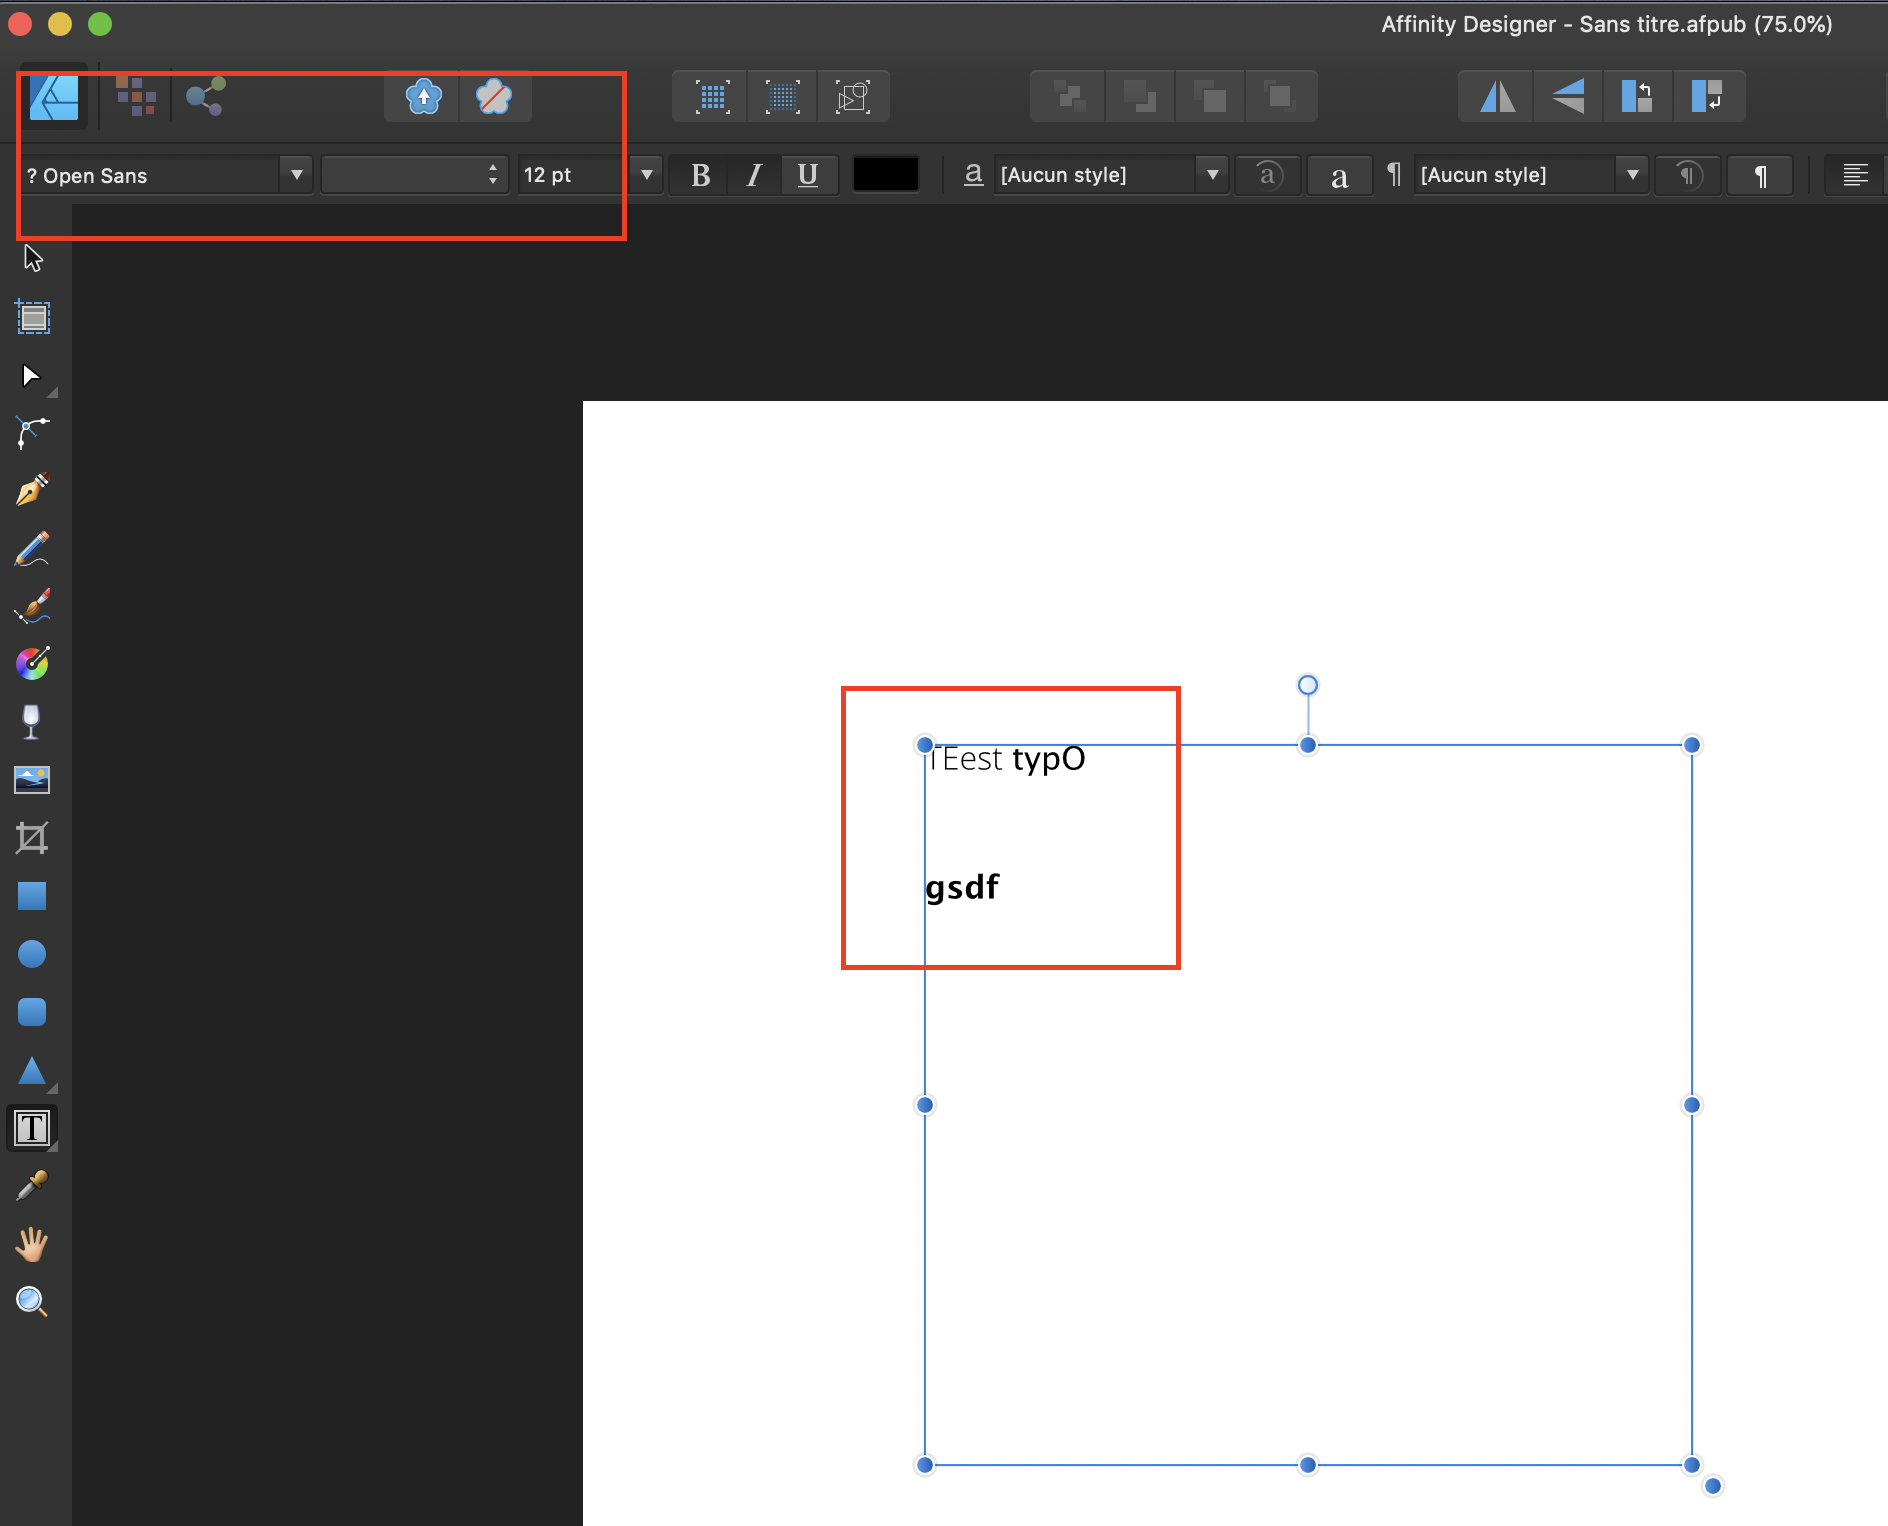The image size is (1888, 1526).
Task: Click the flip horizontal icon
Action: [1497, 97]
